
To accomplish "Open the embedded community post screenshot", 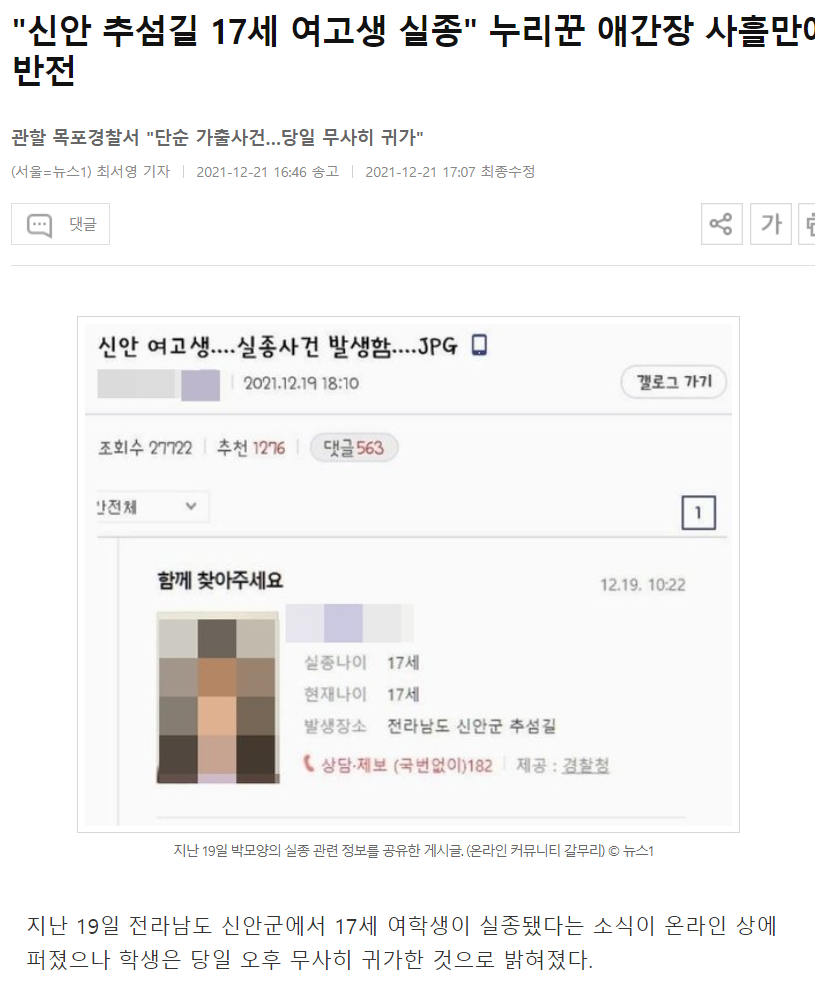I will click(408, 574).
